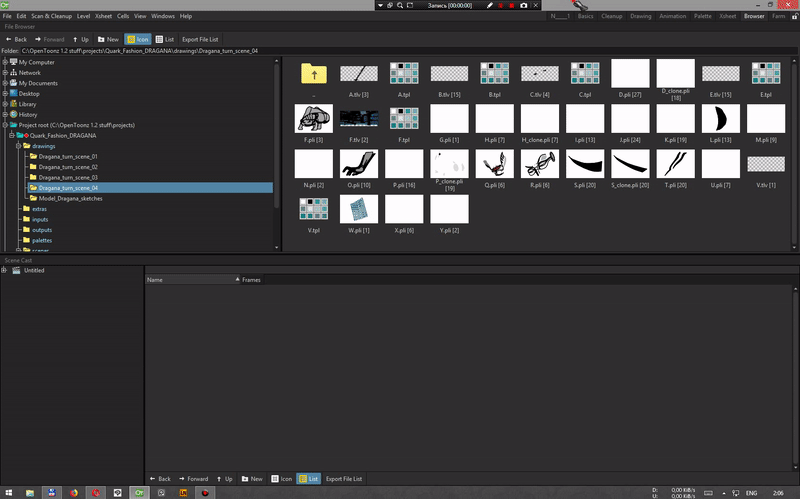Screen dimensions: 800x499
Task: Switch Scene Cast to List view
Action: coord(309,479)
